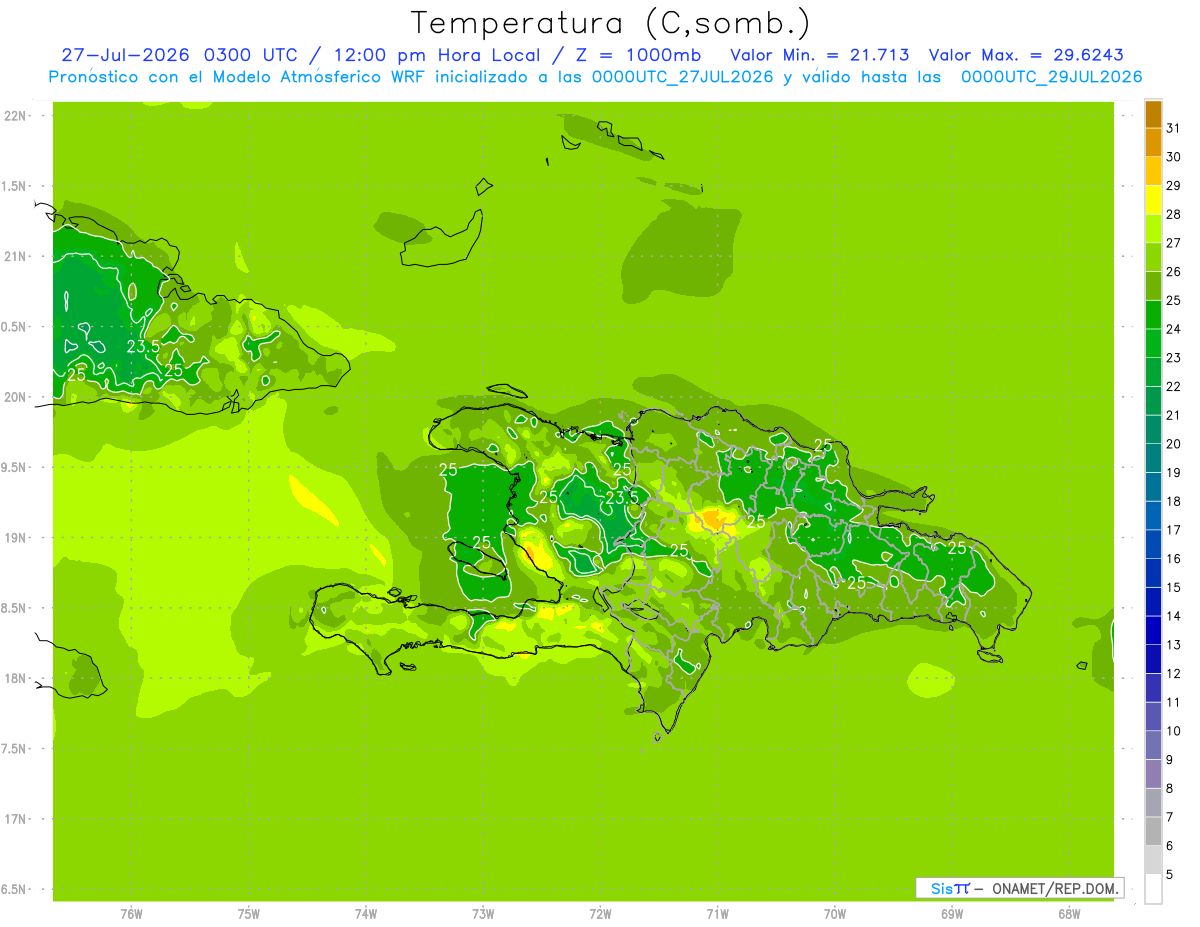Screen dimensions: 1200x927
Task: Click the "Temperatura (C,somb.)" title
Action: (610, 23)
